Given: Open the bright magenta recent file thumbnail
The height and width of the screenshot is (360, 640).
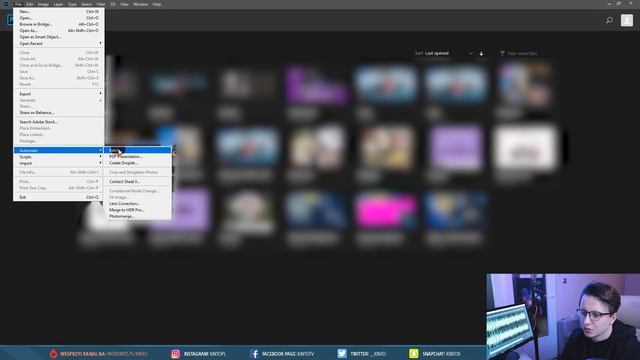Looking at the screenshot, I should (386, 211).
